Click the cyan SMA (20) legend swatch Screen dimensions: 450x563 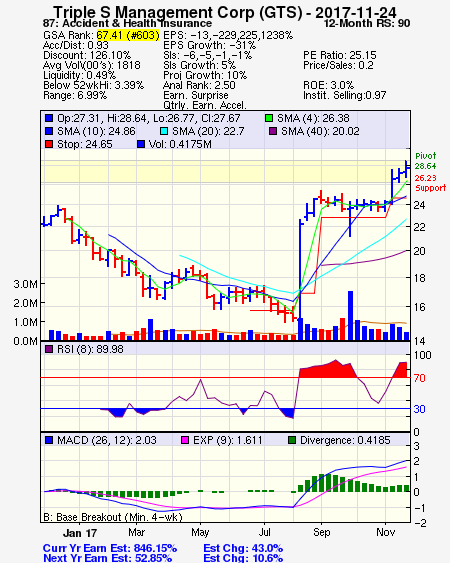point(164,131)
